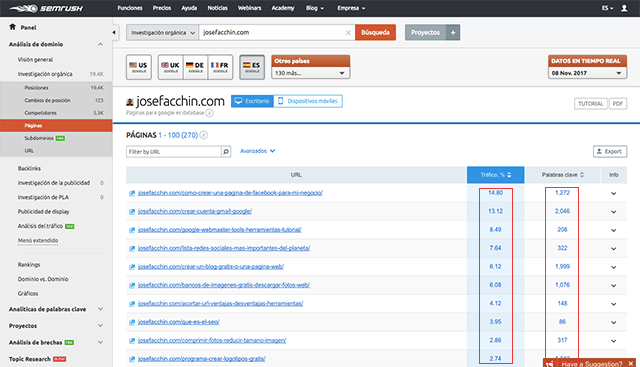Open the external link icon for como-crear-una-pagina-de-facebook row
The image size is (640, 367).
coord(132,194)
